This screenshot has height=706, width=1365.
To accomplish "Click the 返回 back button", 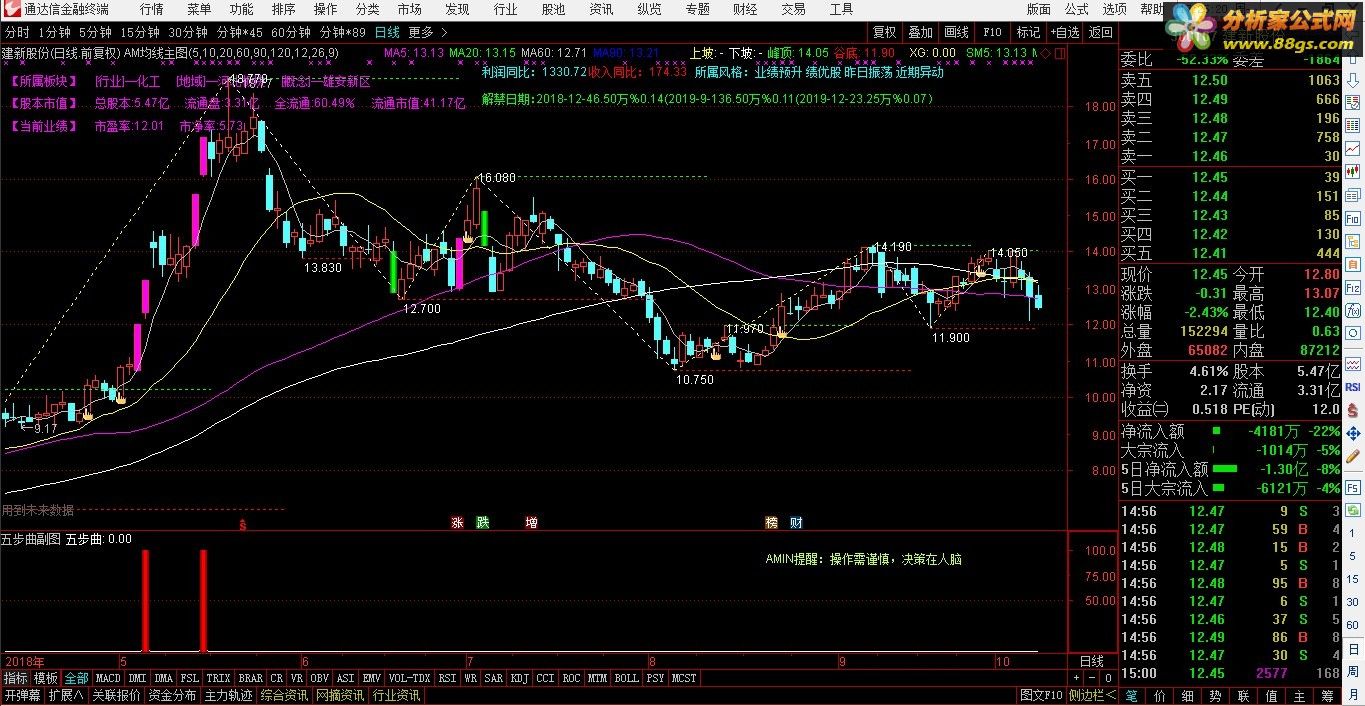I will click(x=1101, y=32).
